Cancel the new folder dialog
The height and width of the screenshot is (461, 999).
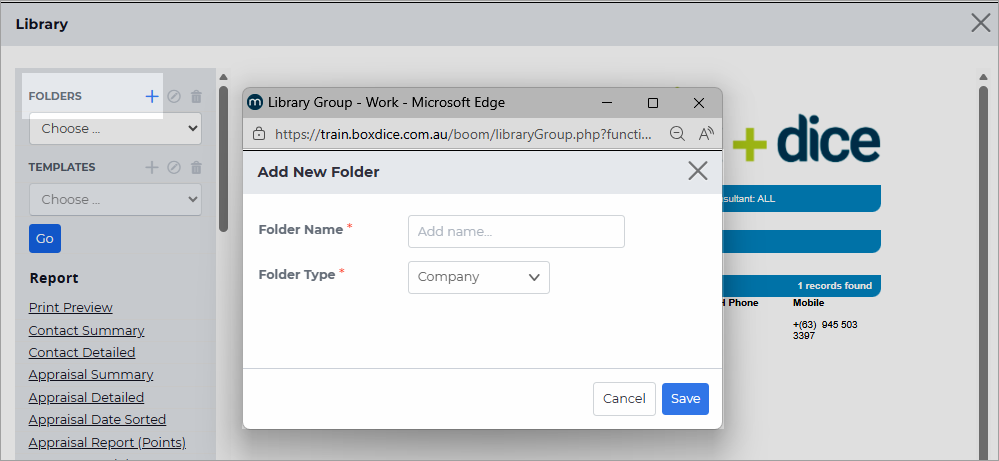pyautogui.click(x=624, y=399)
